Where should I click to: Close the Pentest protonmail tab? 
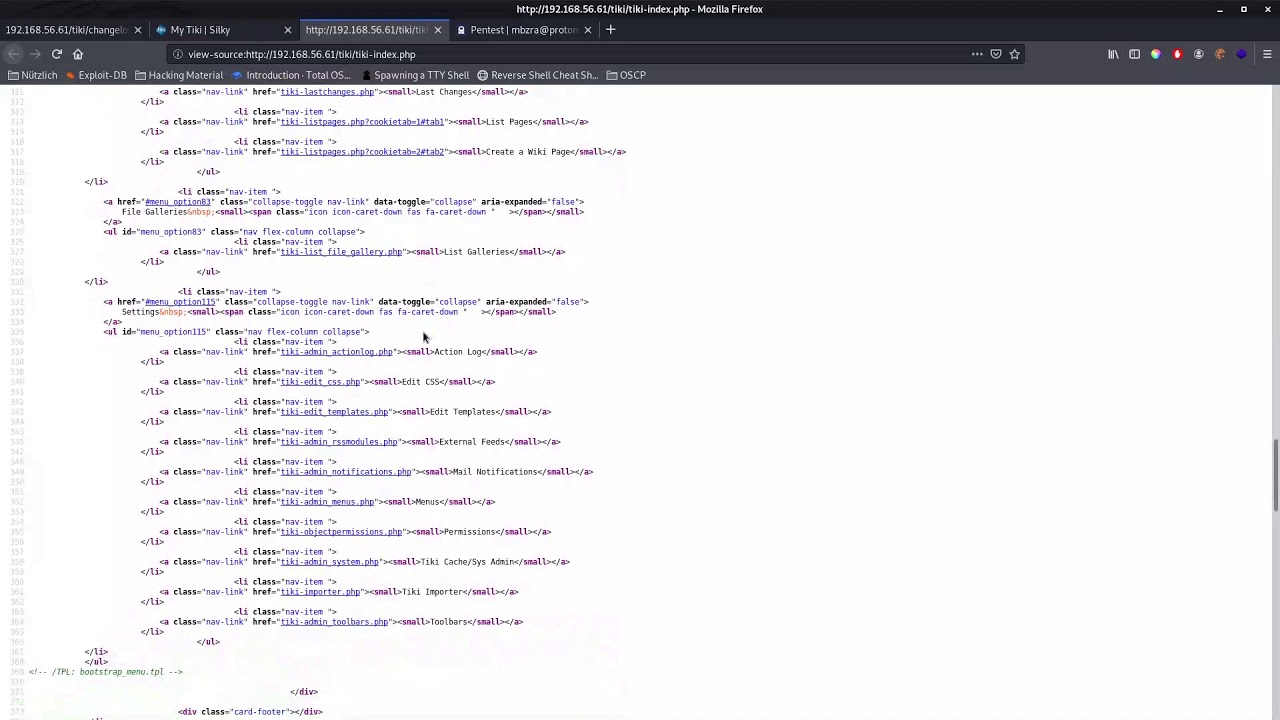[x=587, y=30]
